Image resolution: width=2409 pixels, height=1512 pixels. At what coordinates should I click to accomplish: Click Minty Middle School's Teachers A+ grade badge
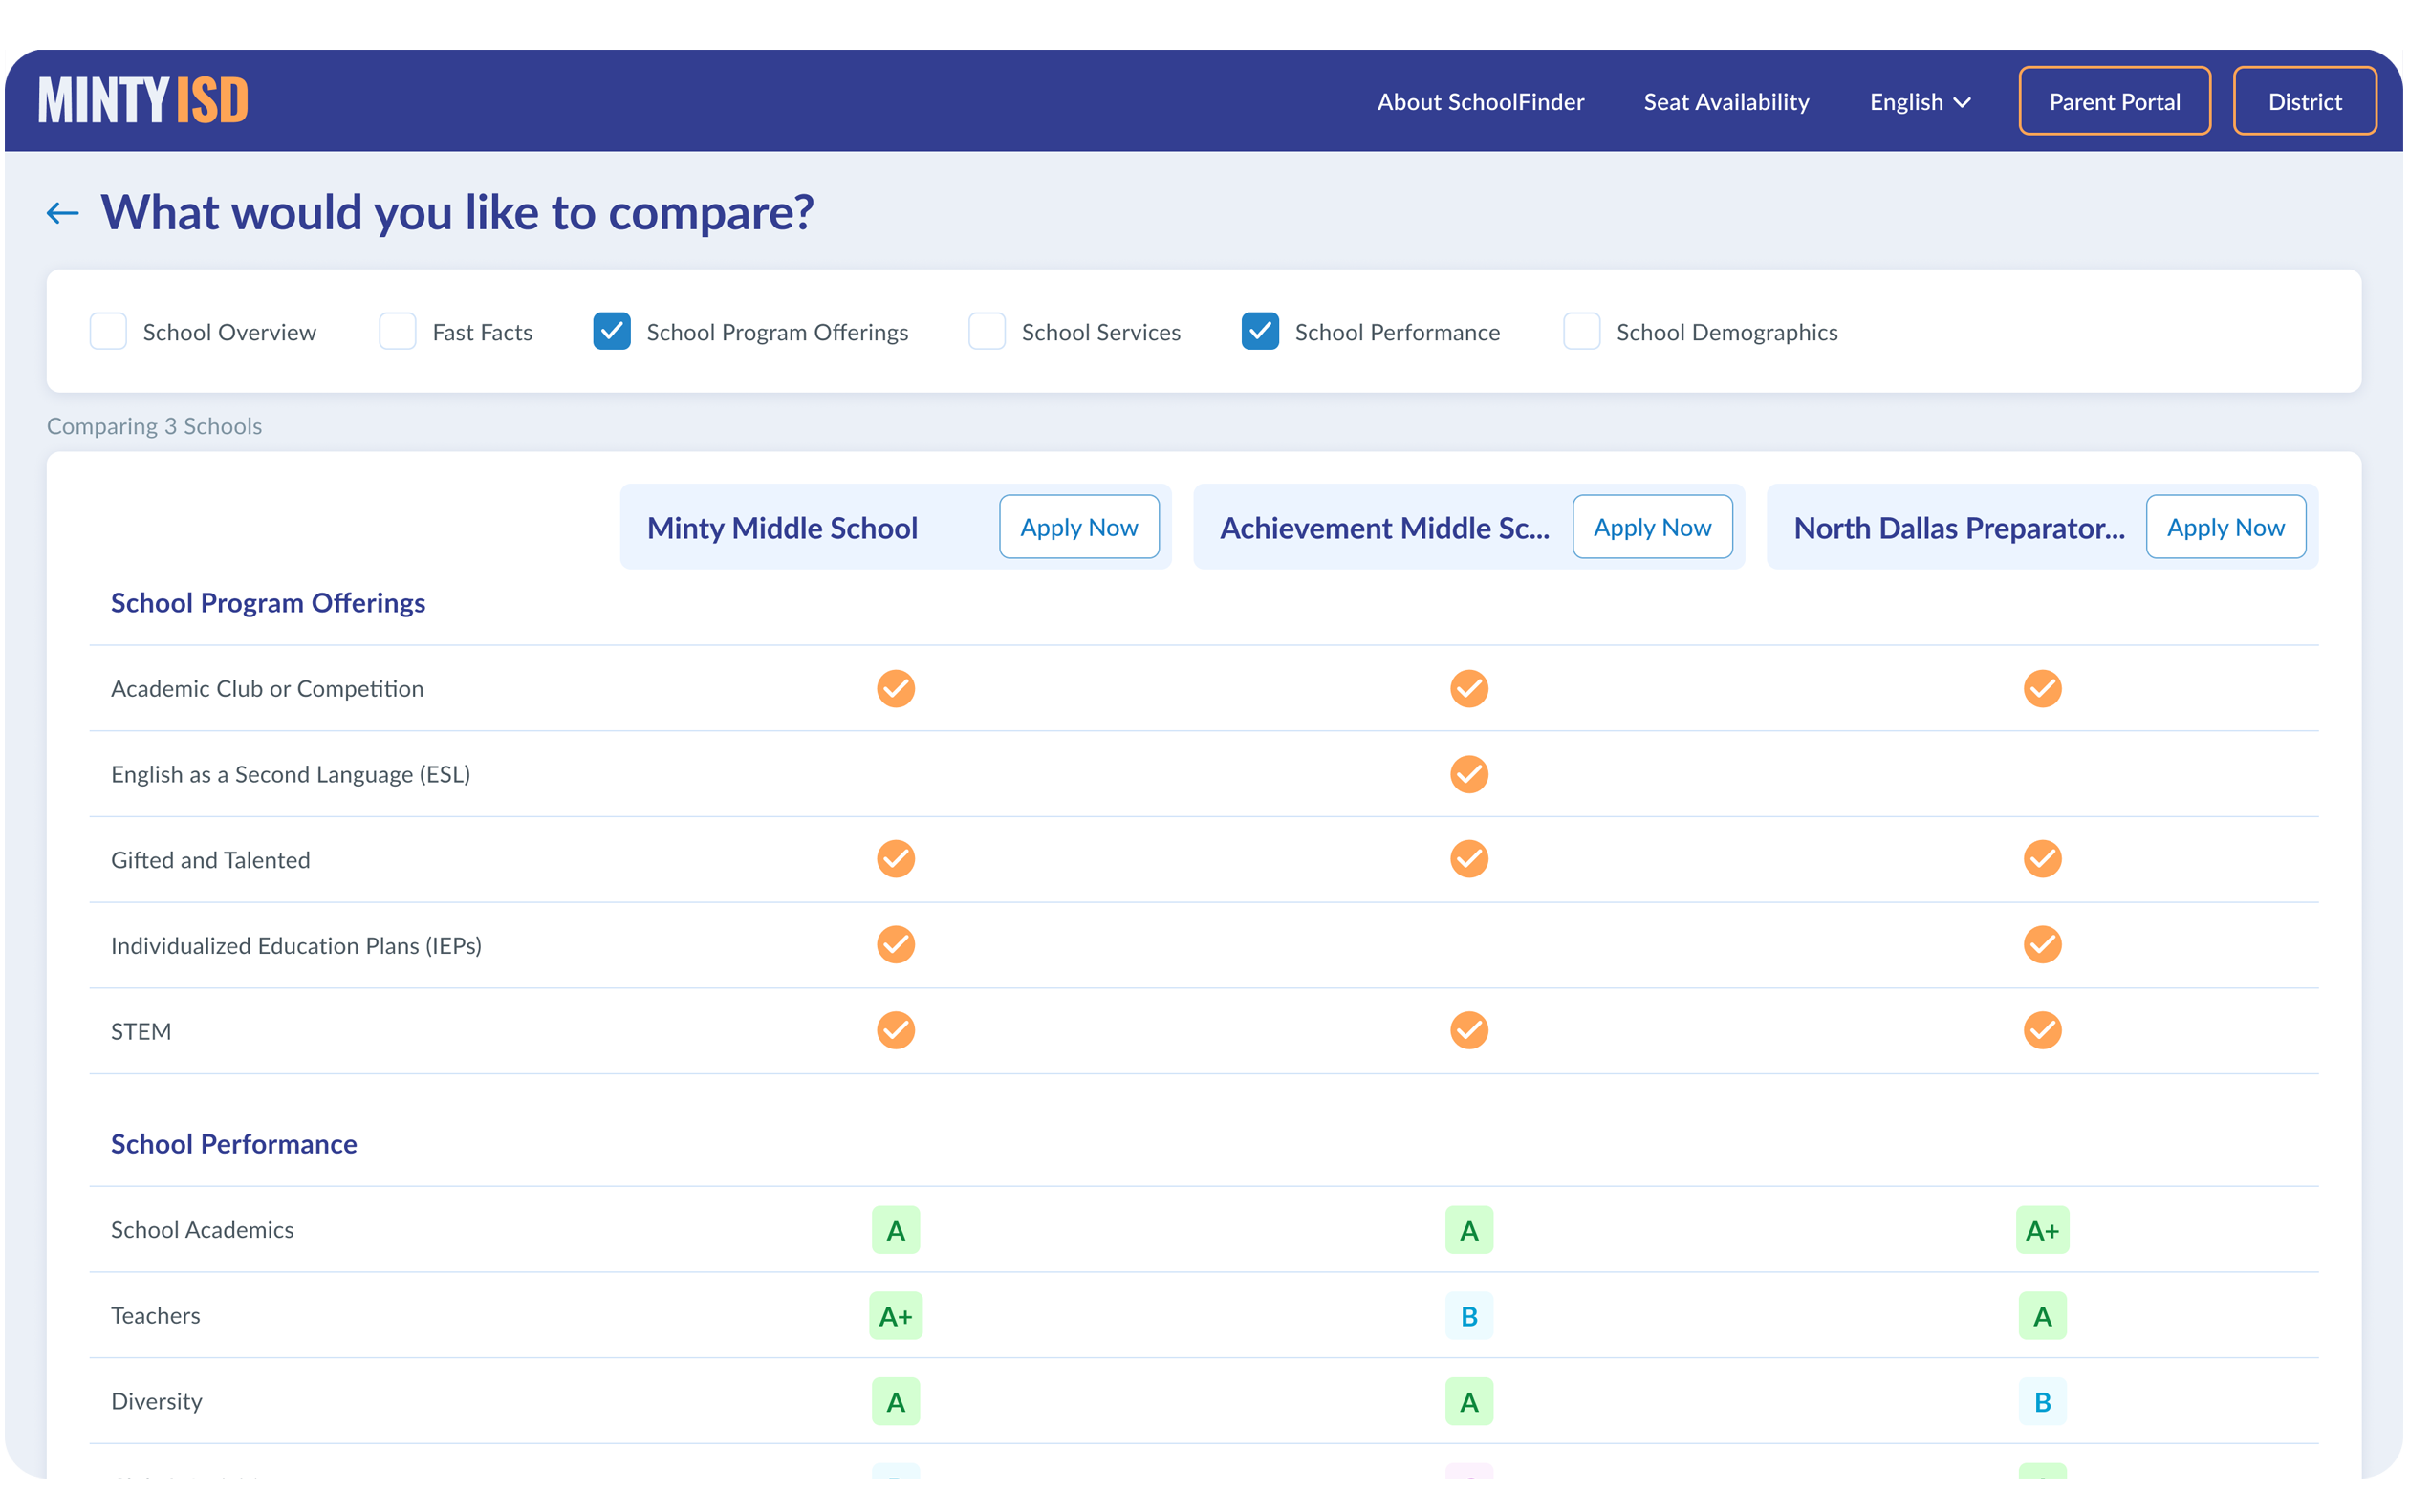coord(895,1316)
